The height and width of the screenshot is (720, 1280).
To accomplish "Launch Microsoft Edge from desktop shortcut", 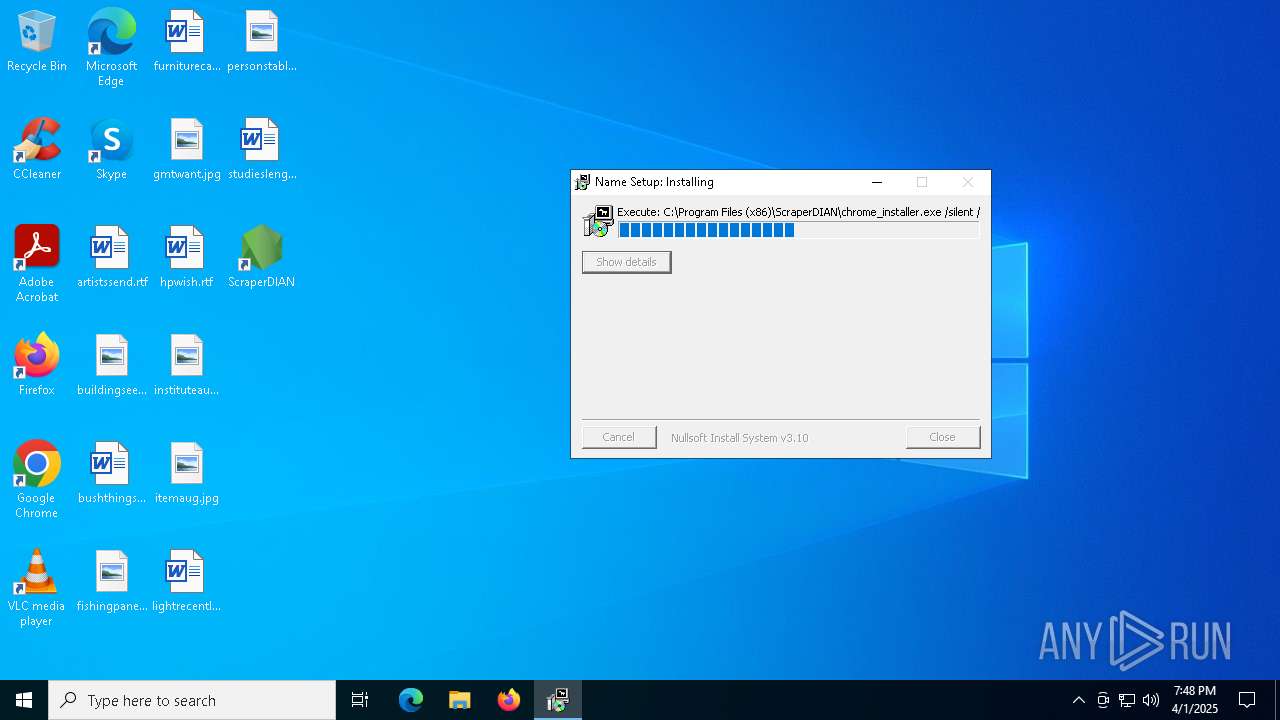I will [x=111, y=48].
